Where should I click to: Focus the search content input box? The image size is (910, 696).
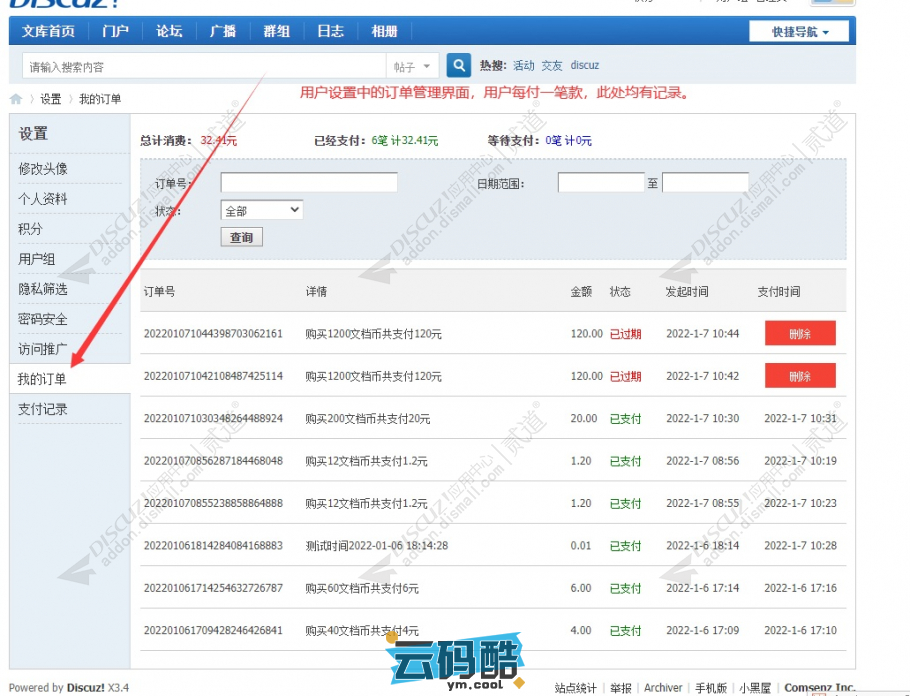(x=200, y=67)
